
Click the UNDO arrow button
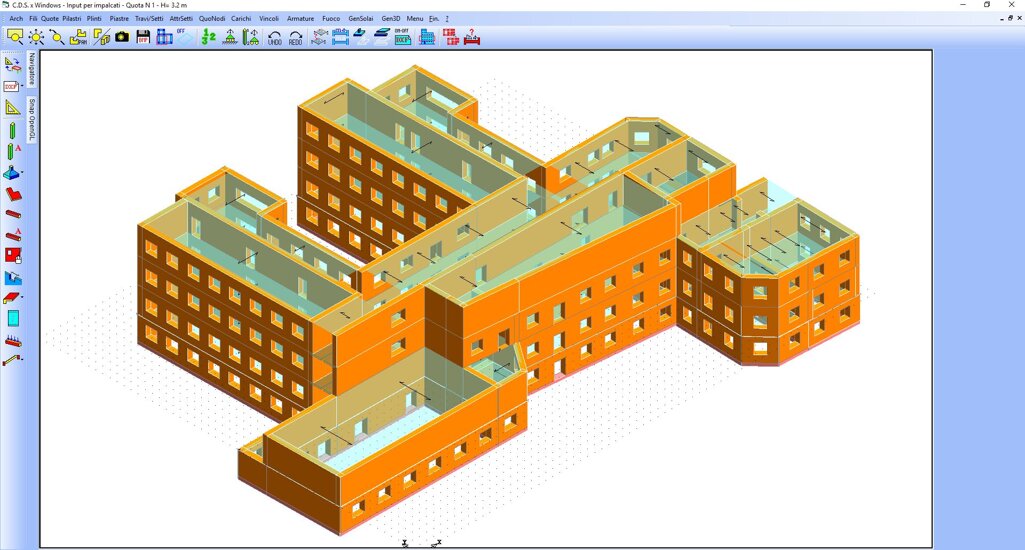[x=274, y=38]
